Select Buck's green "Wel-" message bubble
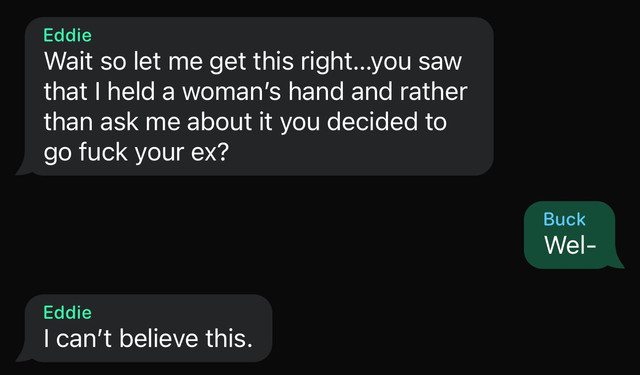This screenshot has height=375, width=640. tap(570, 235)
